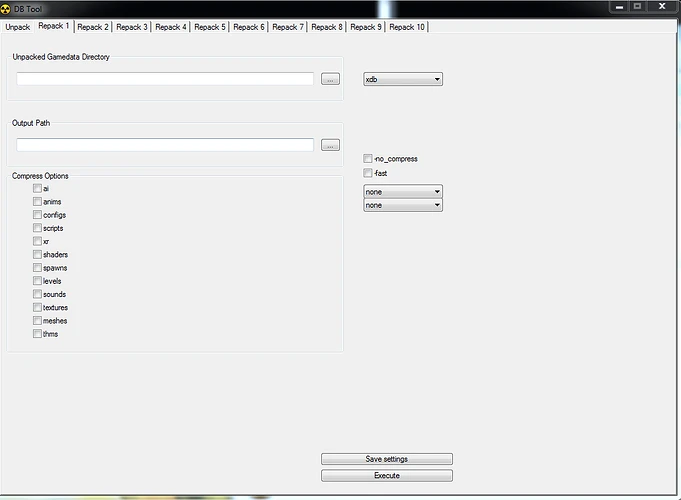Switch to the Unpack tab
The height and width of the screenshot is (500, 681).
coord(17,27)
